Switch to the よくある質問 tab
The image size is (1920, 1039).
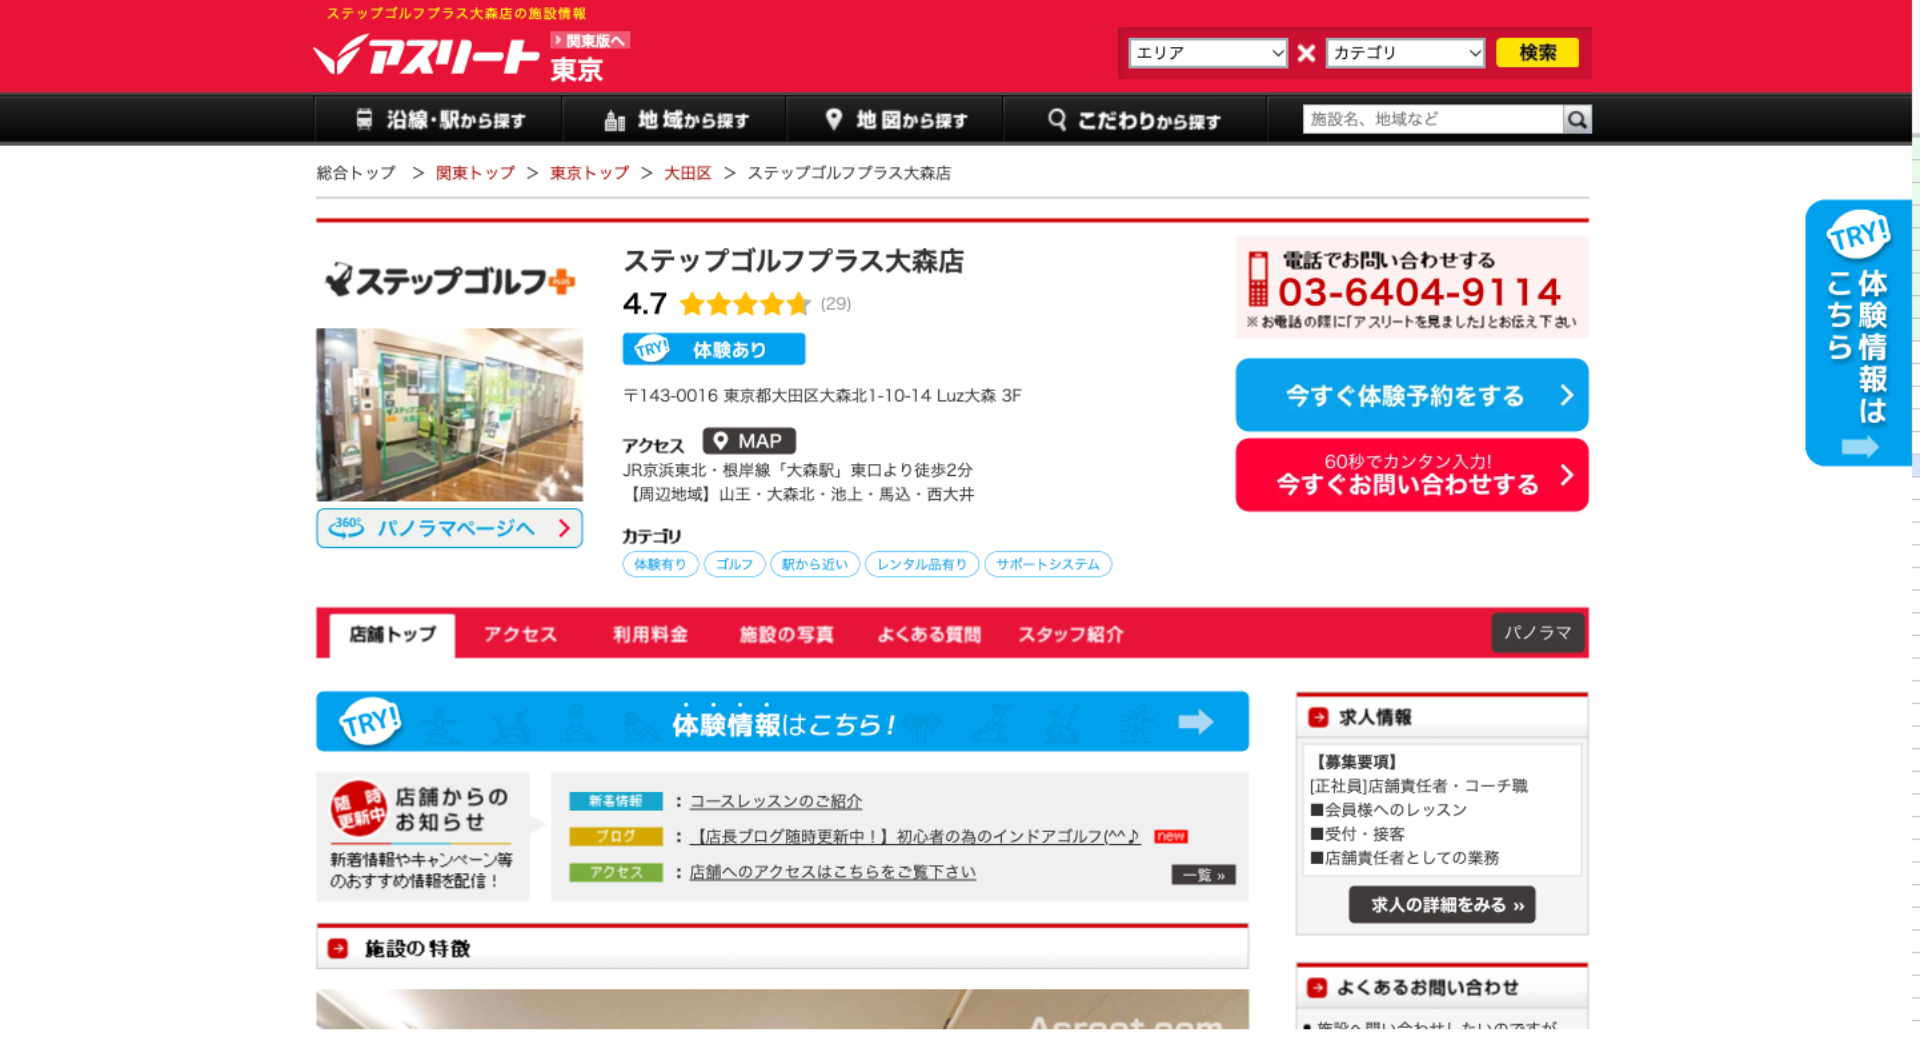point(929,634)
